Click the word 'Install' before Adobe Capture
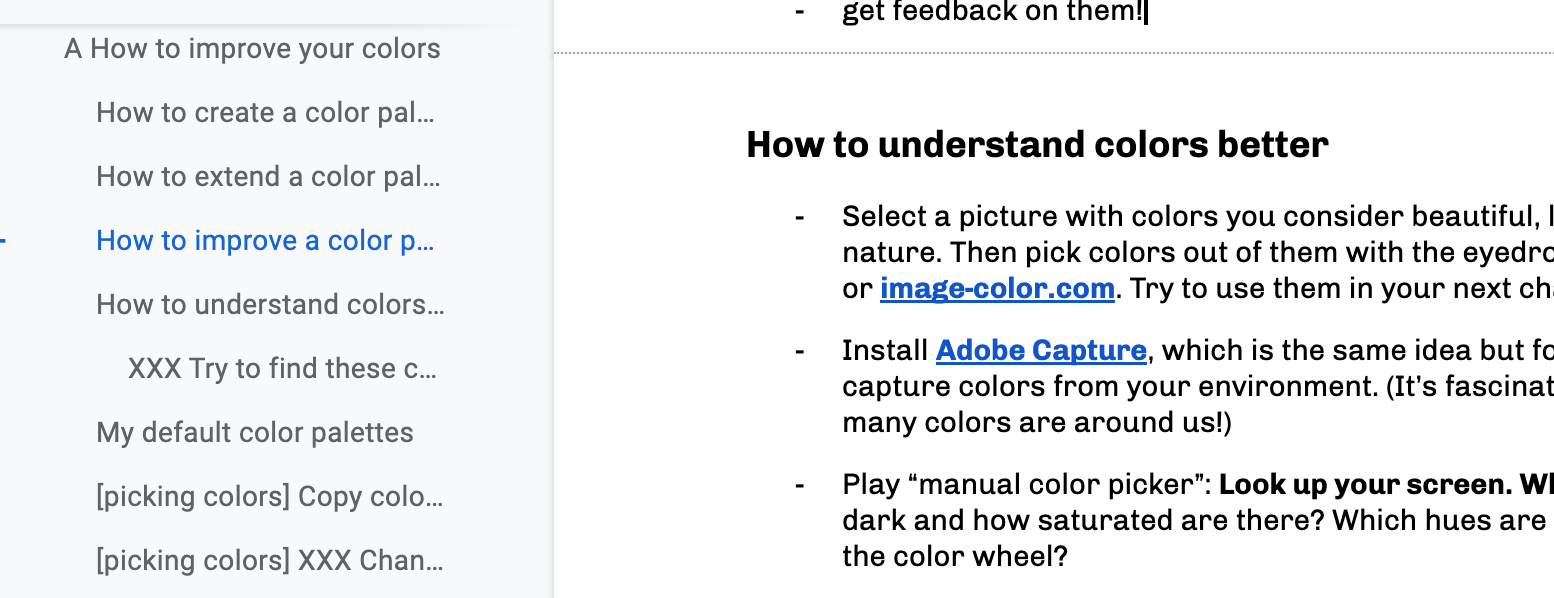1554x598 pixels. pyautogui.click(x=885, y=351)
